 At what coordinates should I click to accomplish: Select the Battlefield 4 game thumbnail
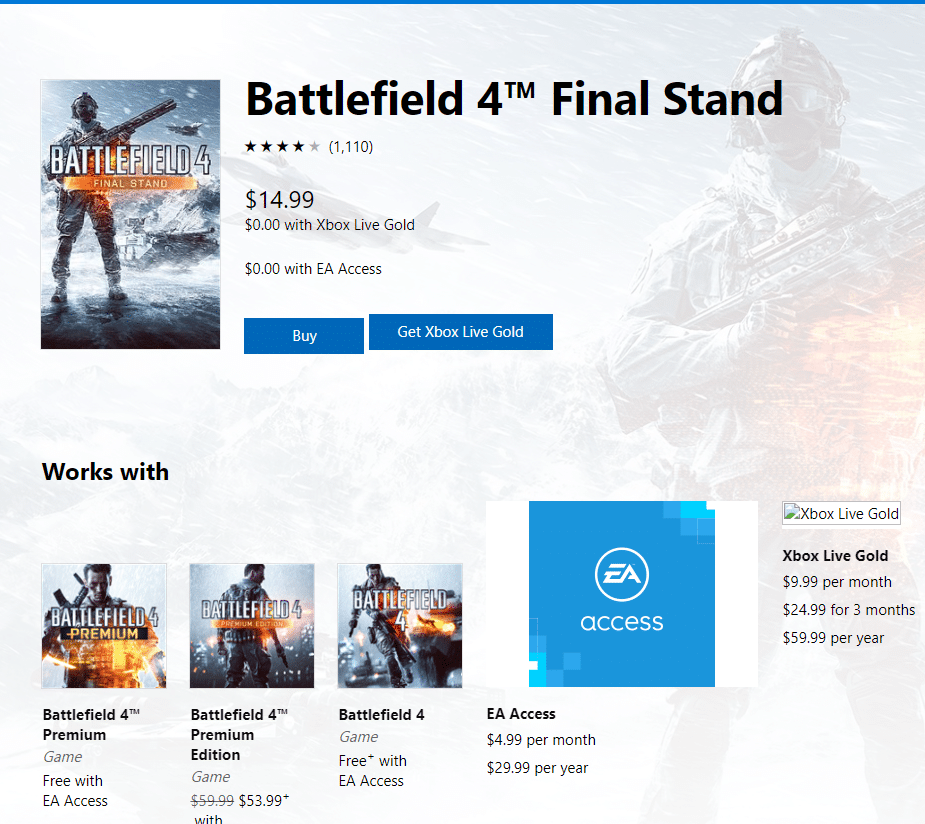pos(400,626)
